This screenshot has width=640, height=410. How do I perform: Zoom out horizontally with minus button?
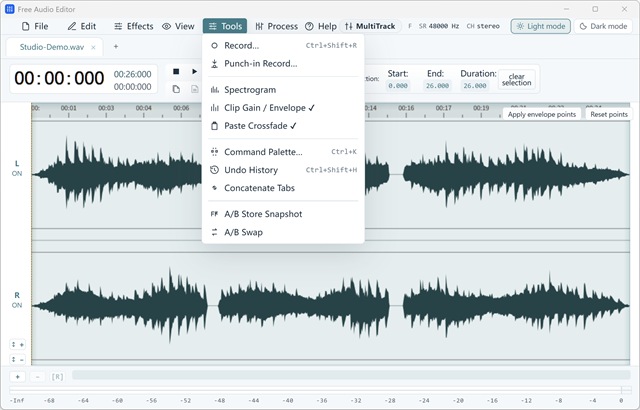[x=38, y=377]
